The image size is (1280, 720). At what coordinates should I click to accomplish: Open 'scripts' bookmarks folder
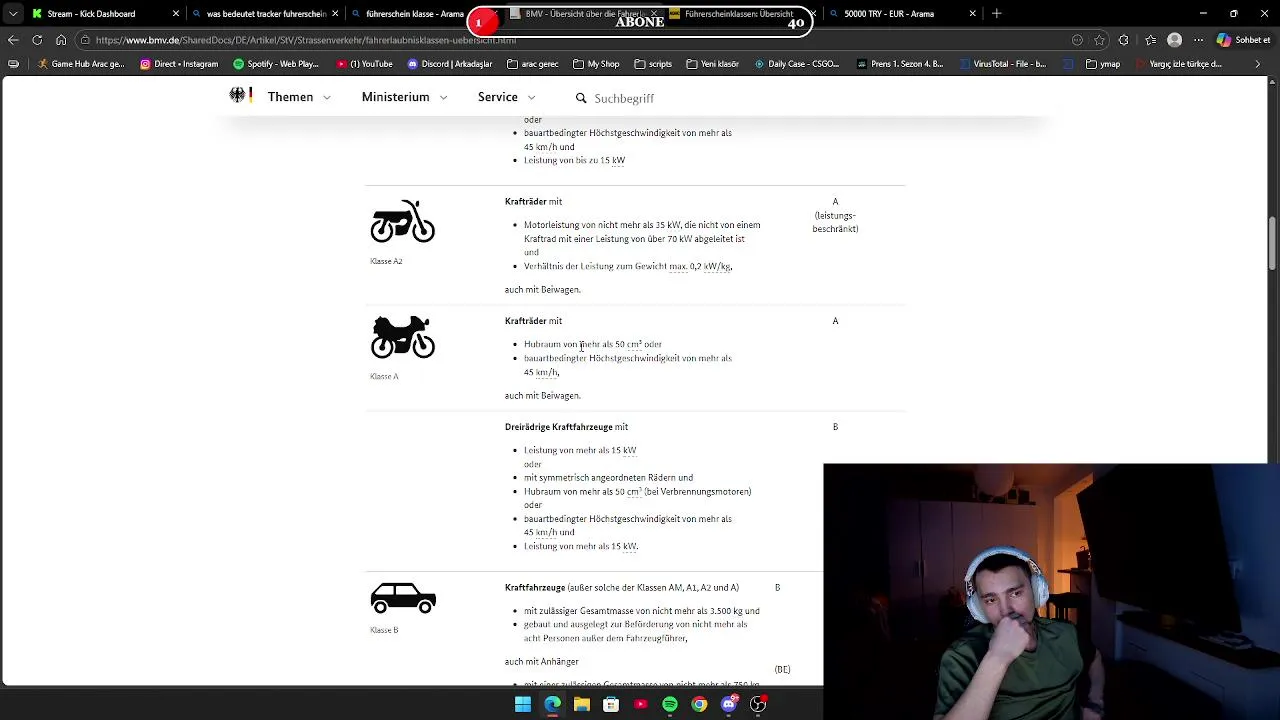click(653, 64)
